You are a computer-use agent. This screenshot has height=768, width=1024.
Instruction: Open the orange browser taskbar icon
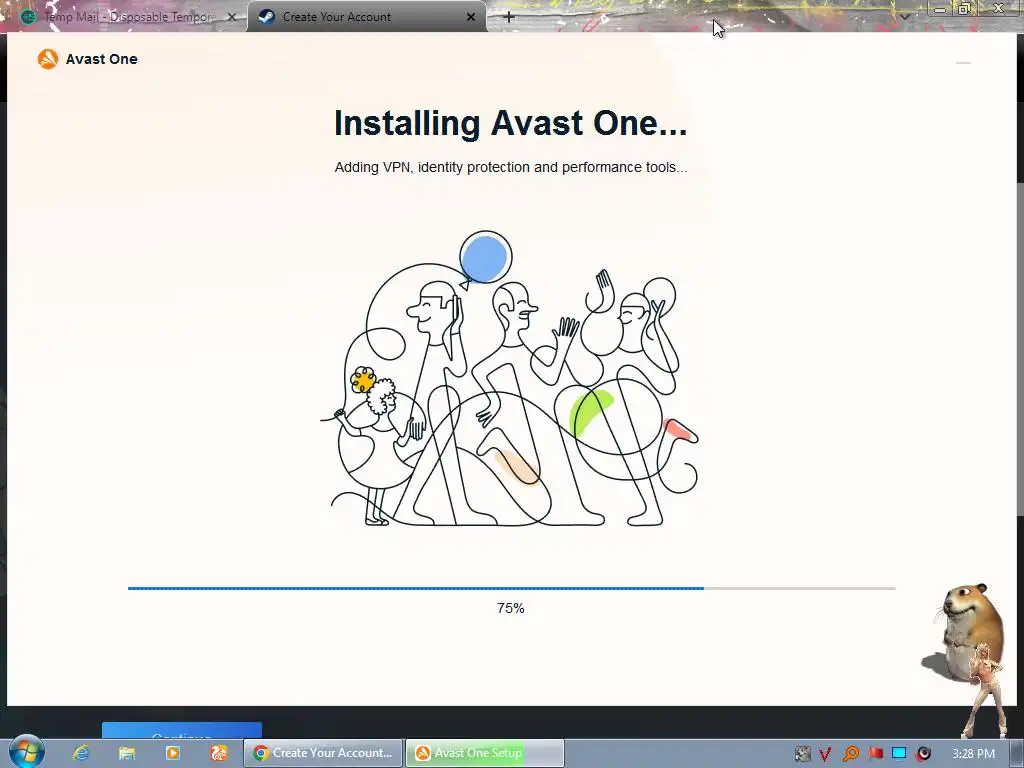coord(219,753)
